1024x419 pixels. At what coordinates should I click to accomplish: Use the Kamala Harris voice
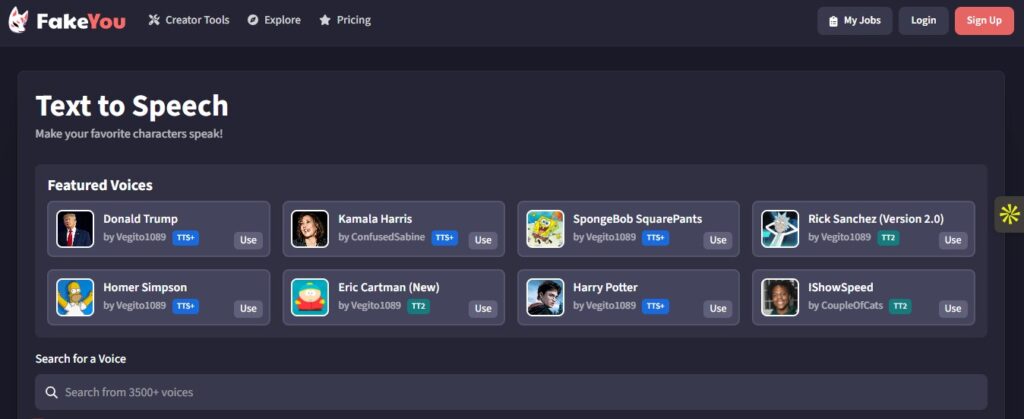point(483,240)
